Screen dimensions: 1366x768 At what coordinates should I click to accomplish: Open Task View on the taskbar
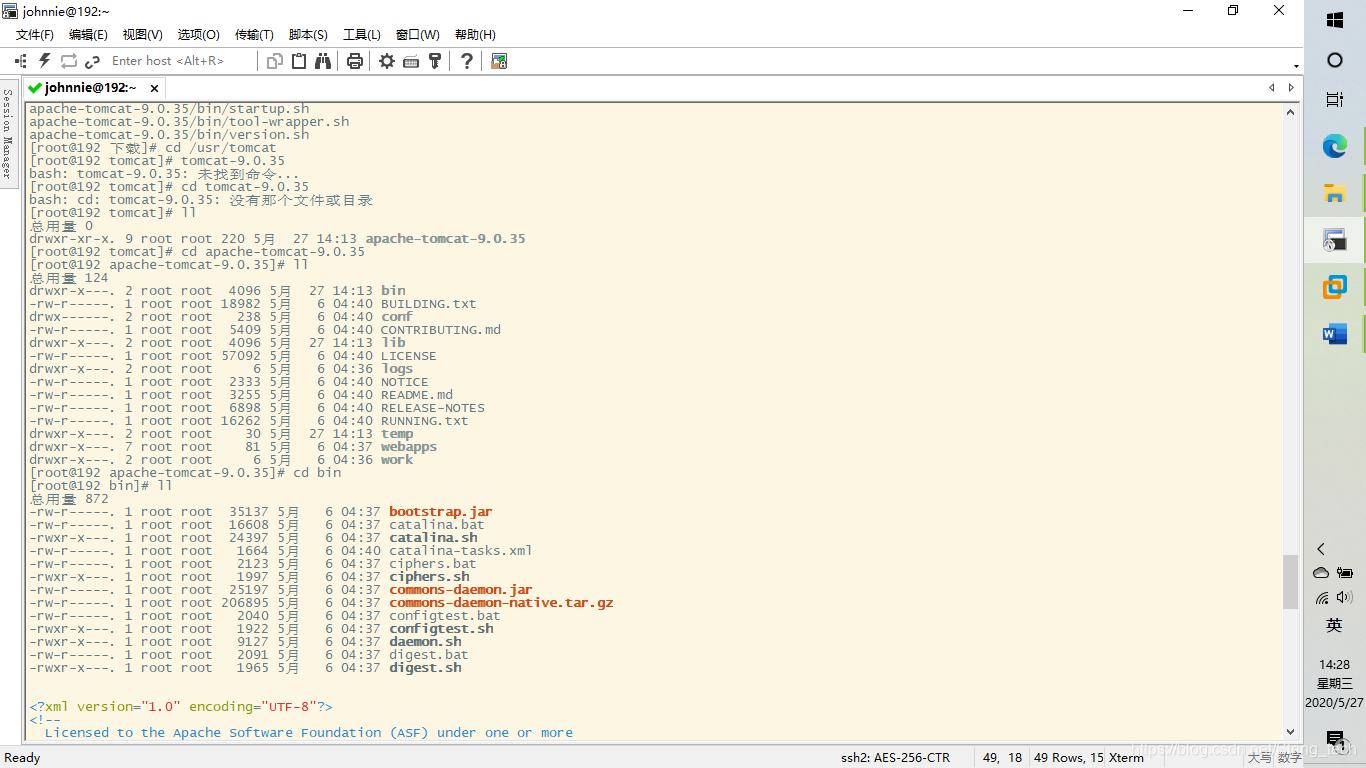(x=1335, y=100)
